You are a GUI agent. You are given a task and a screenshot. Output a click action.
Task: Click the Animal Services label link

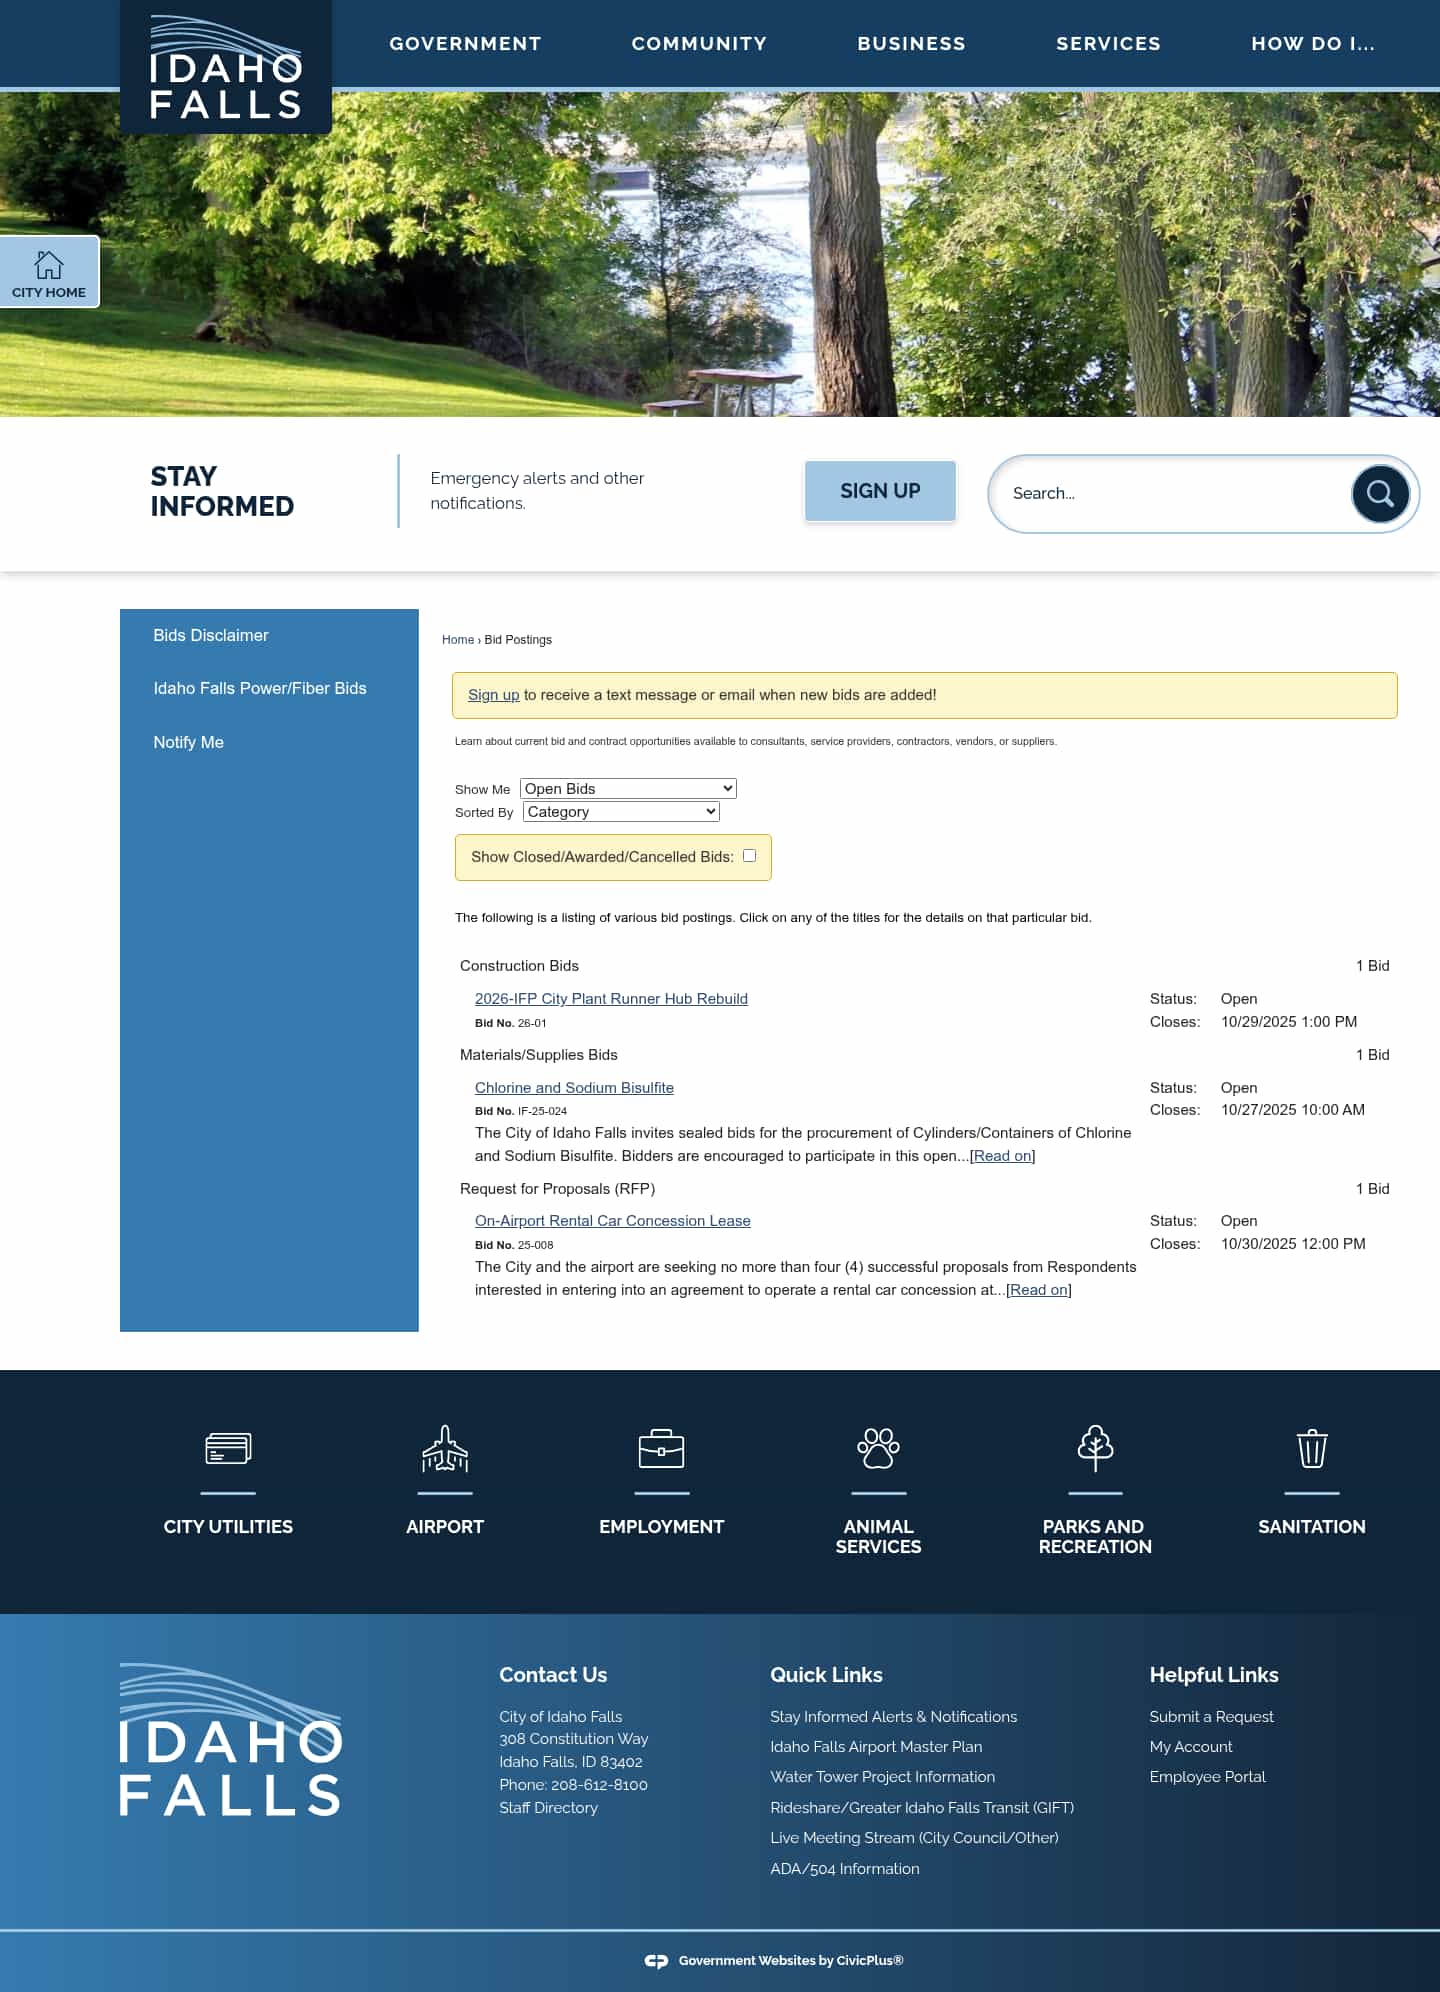point(878,1537)
